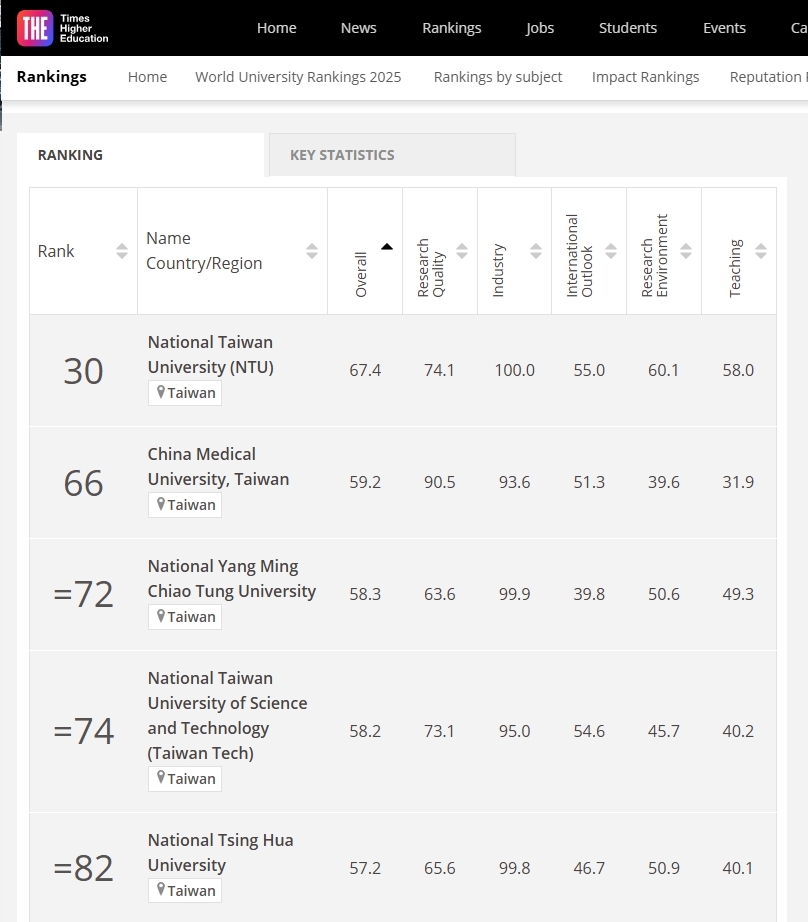
Task: Sort by Research Quality arrows
Action: 461,251
